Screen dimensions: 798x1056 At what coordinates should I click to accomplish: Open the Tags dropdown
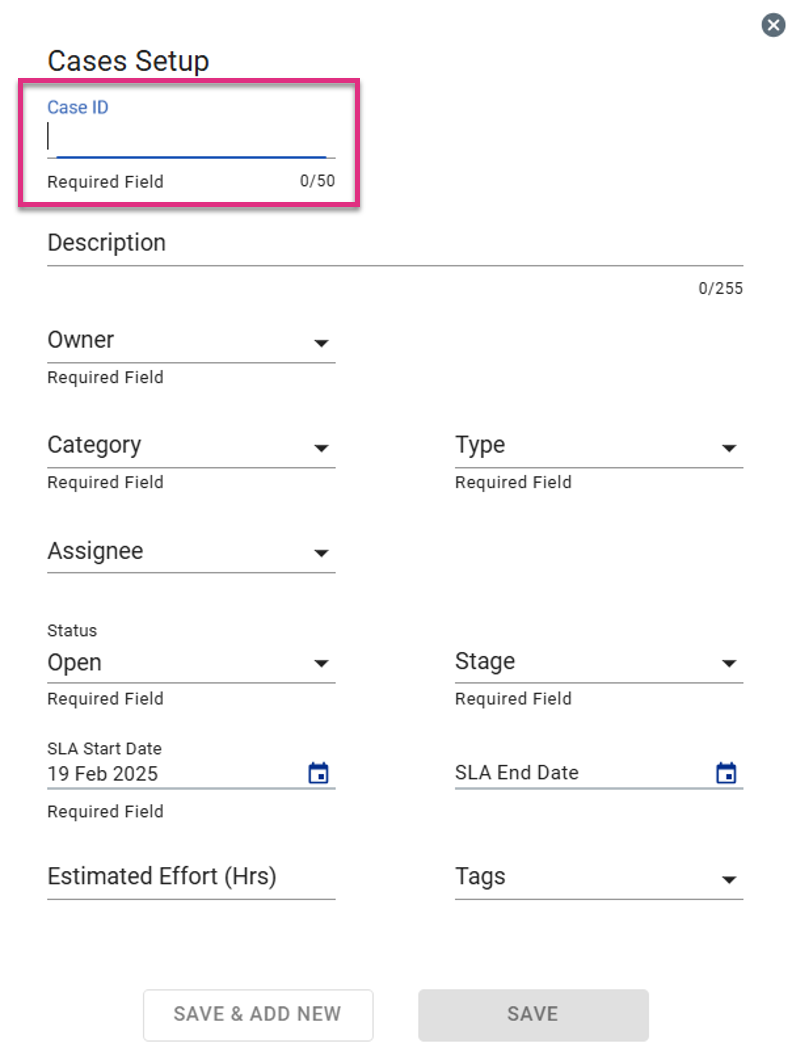[599, 877]
